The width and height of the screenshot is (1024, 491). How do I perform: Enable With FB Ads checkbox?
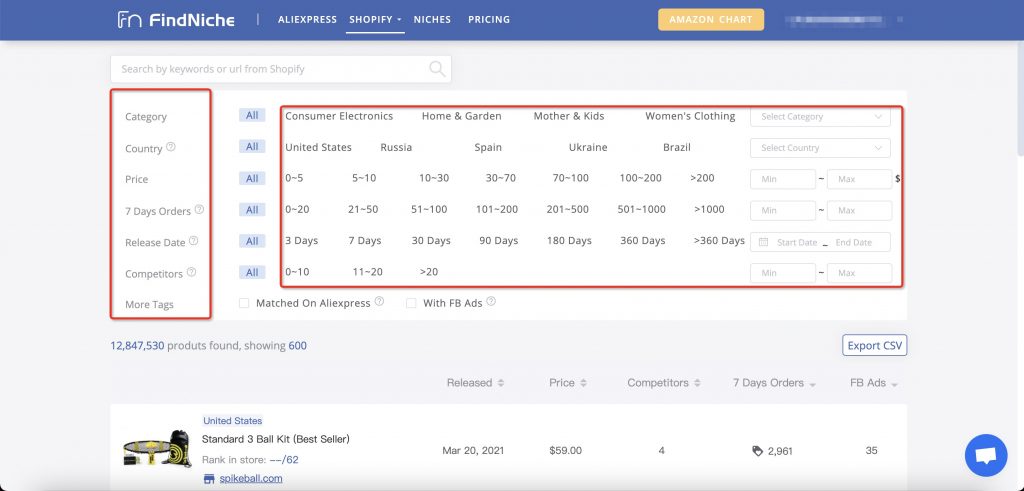[411, 303]
